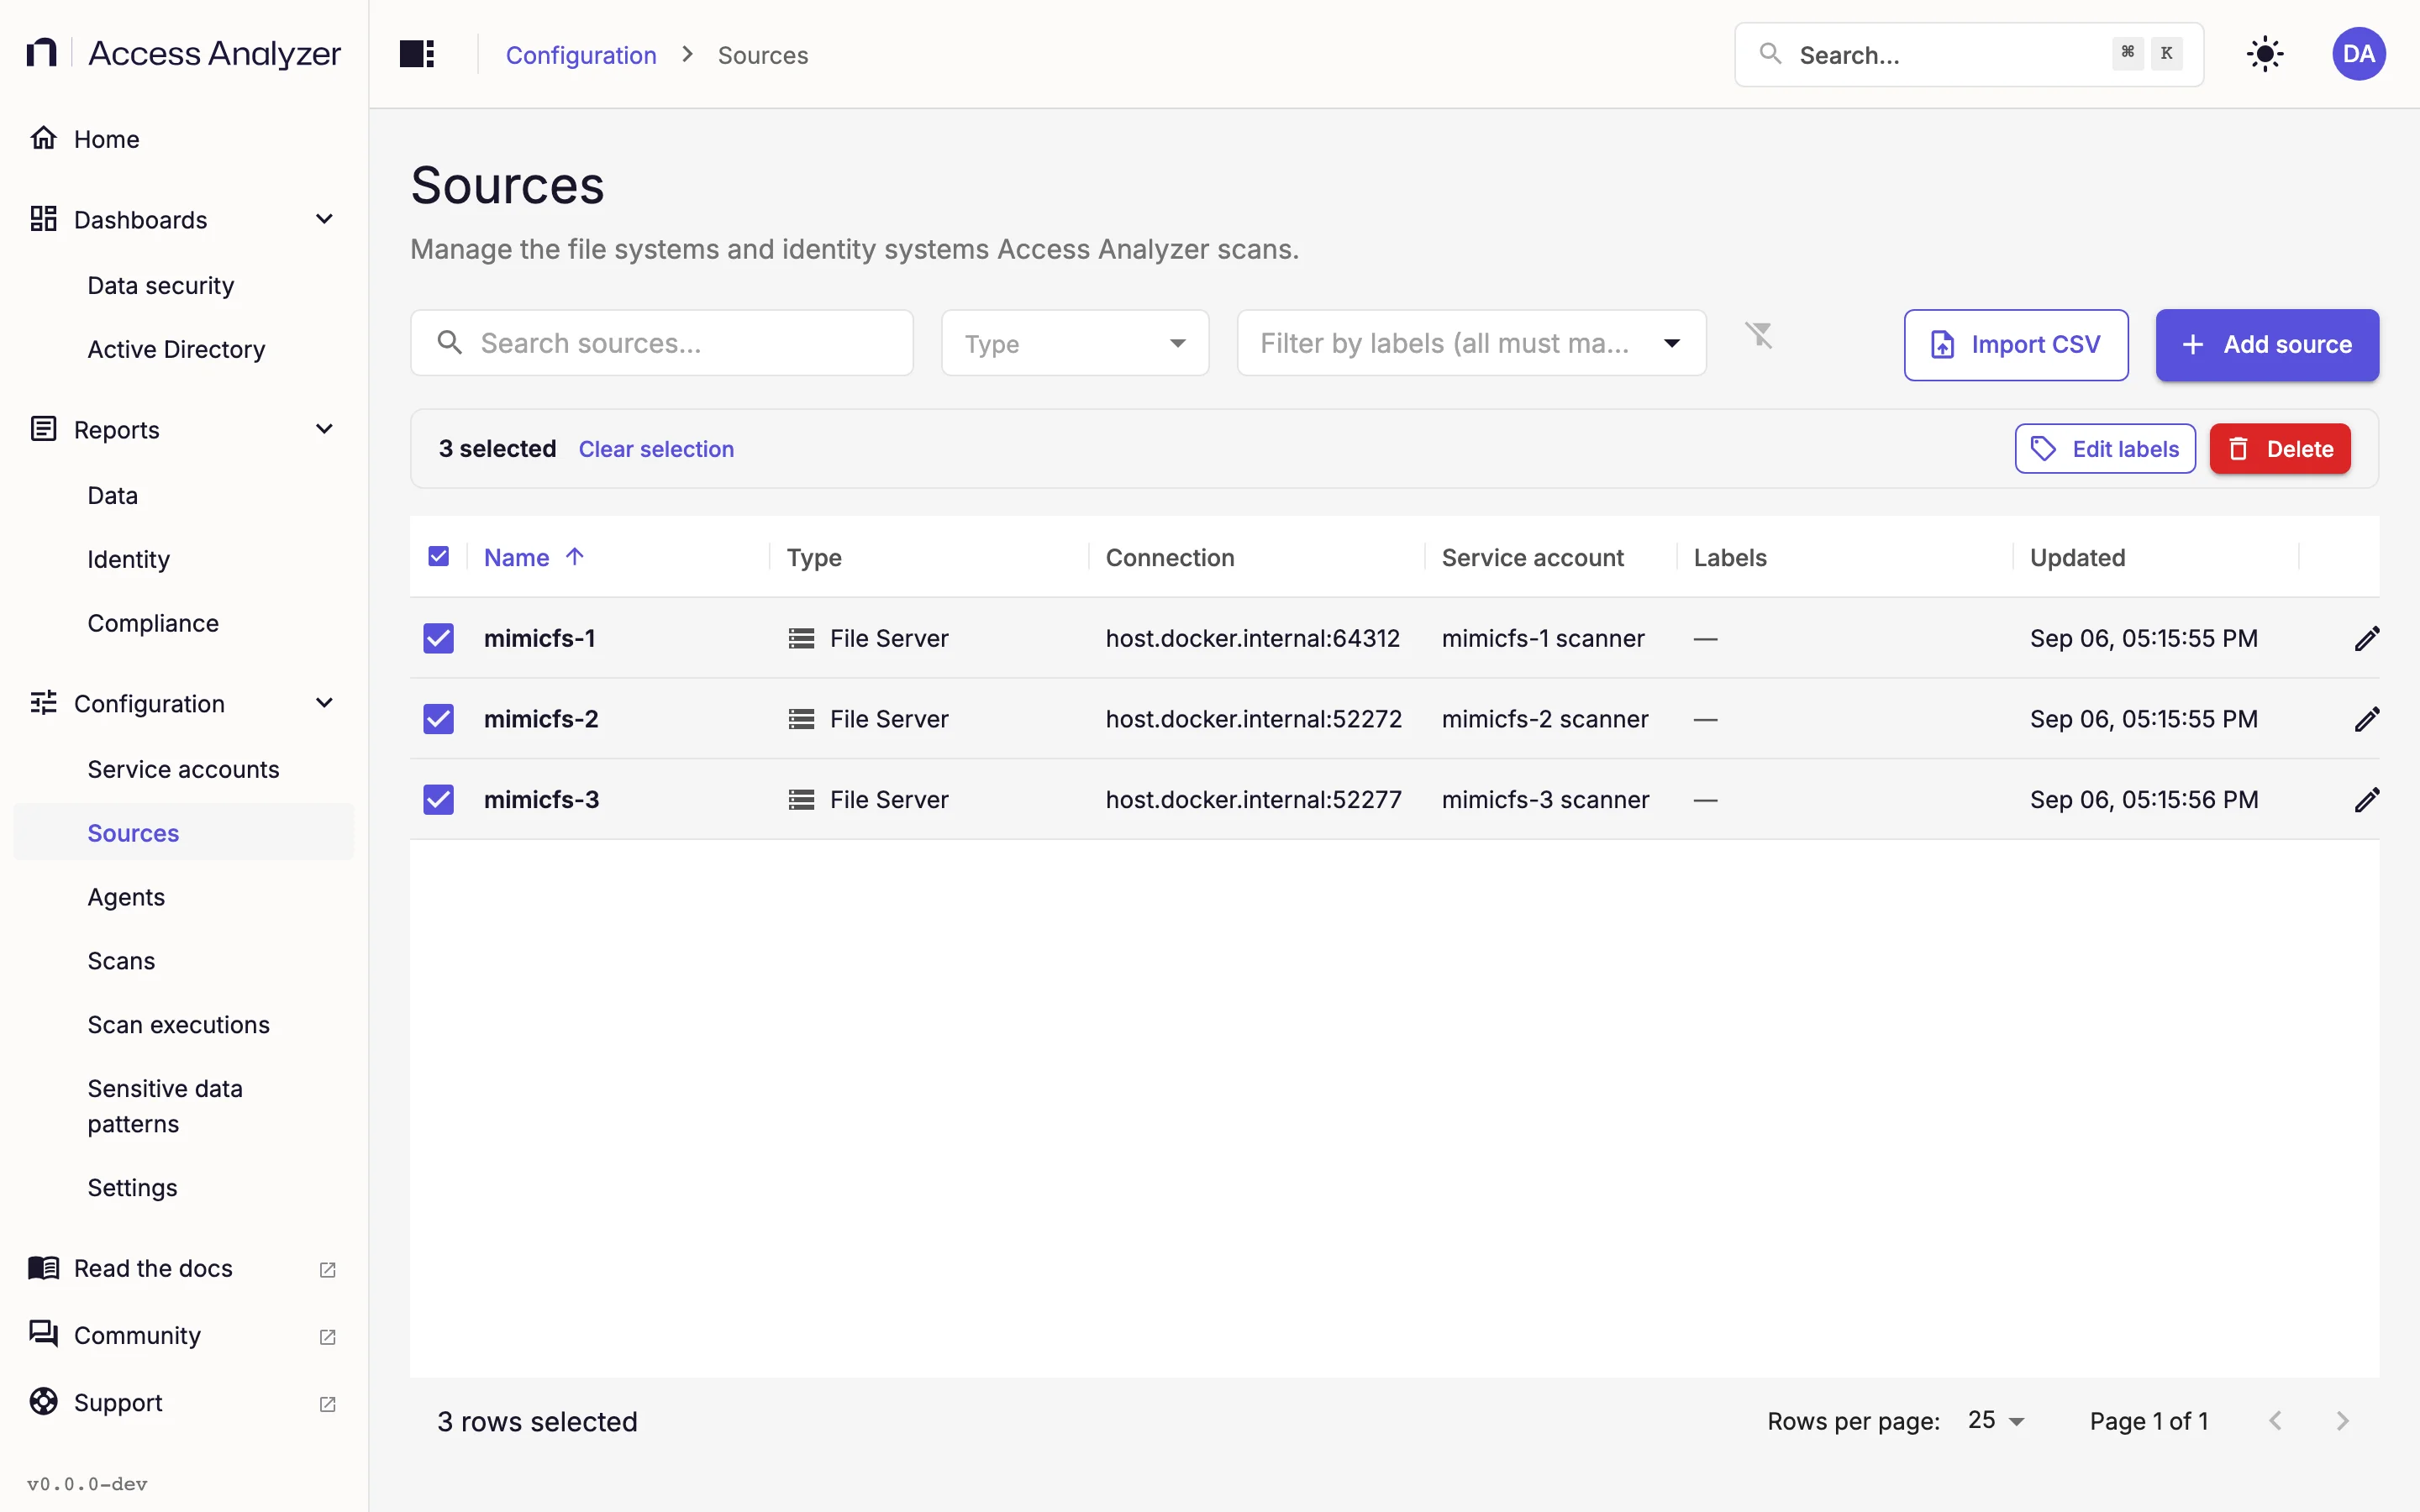This screenshot has width=2420, height=1512.
Task: Open the Type filter dropdown
Action: [x=1075, y=343]
